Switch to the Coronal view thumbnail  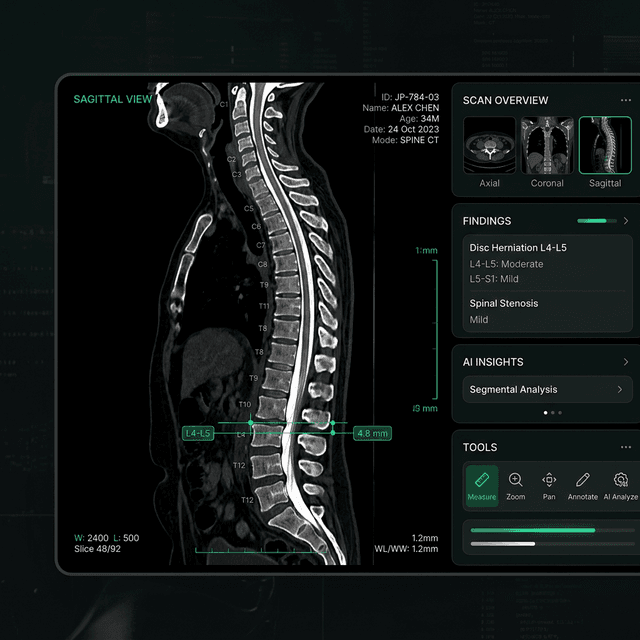[547, 145]
